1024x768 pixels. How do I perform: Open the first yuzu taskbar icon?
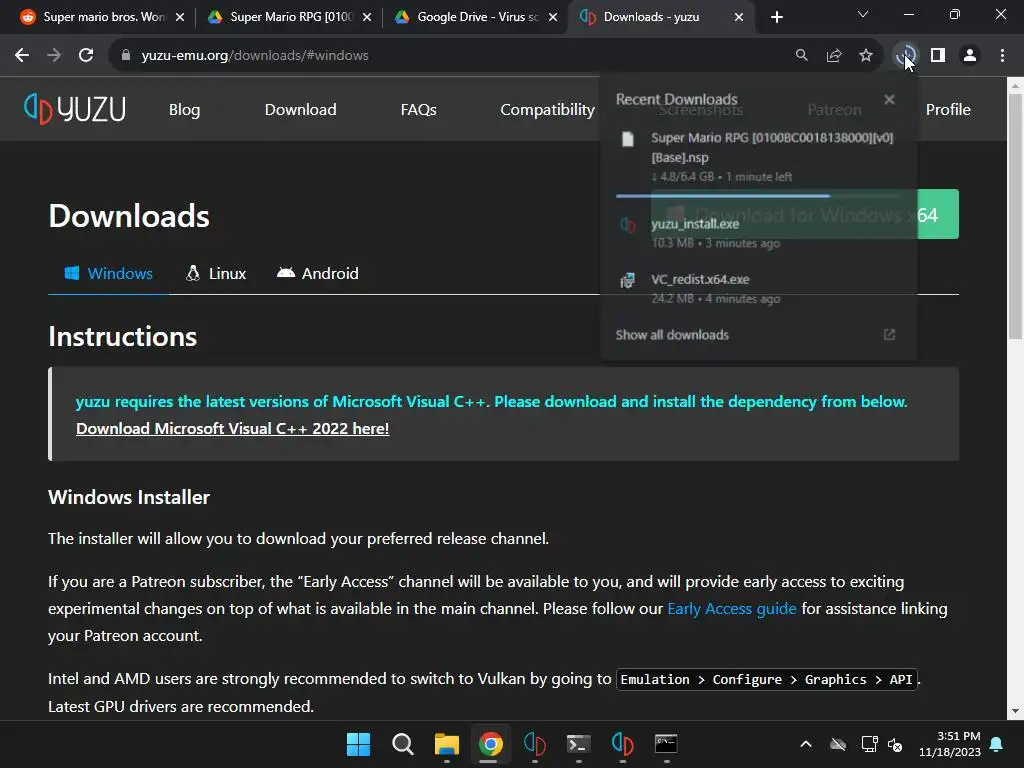click(535, 744)
